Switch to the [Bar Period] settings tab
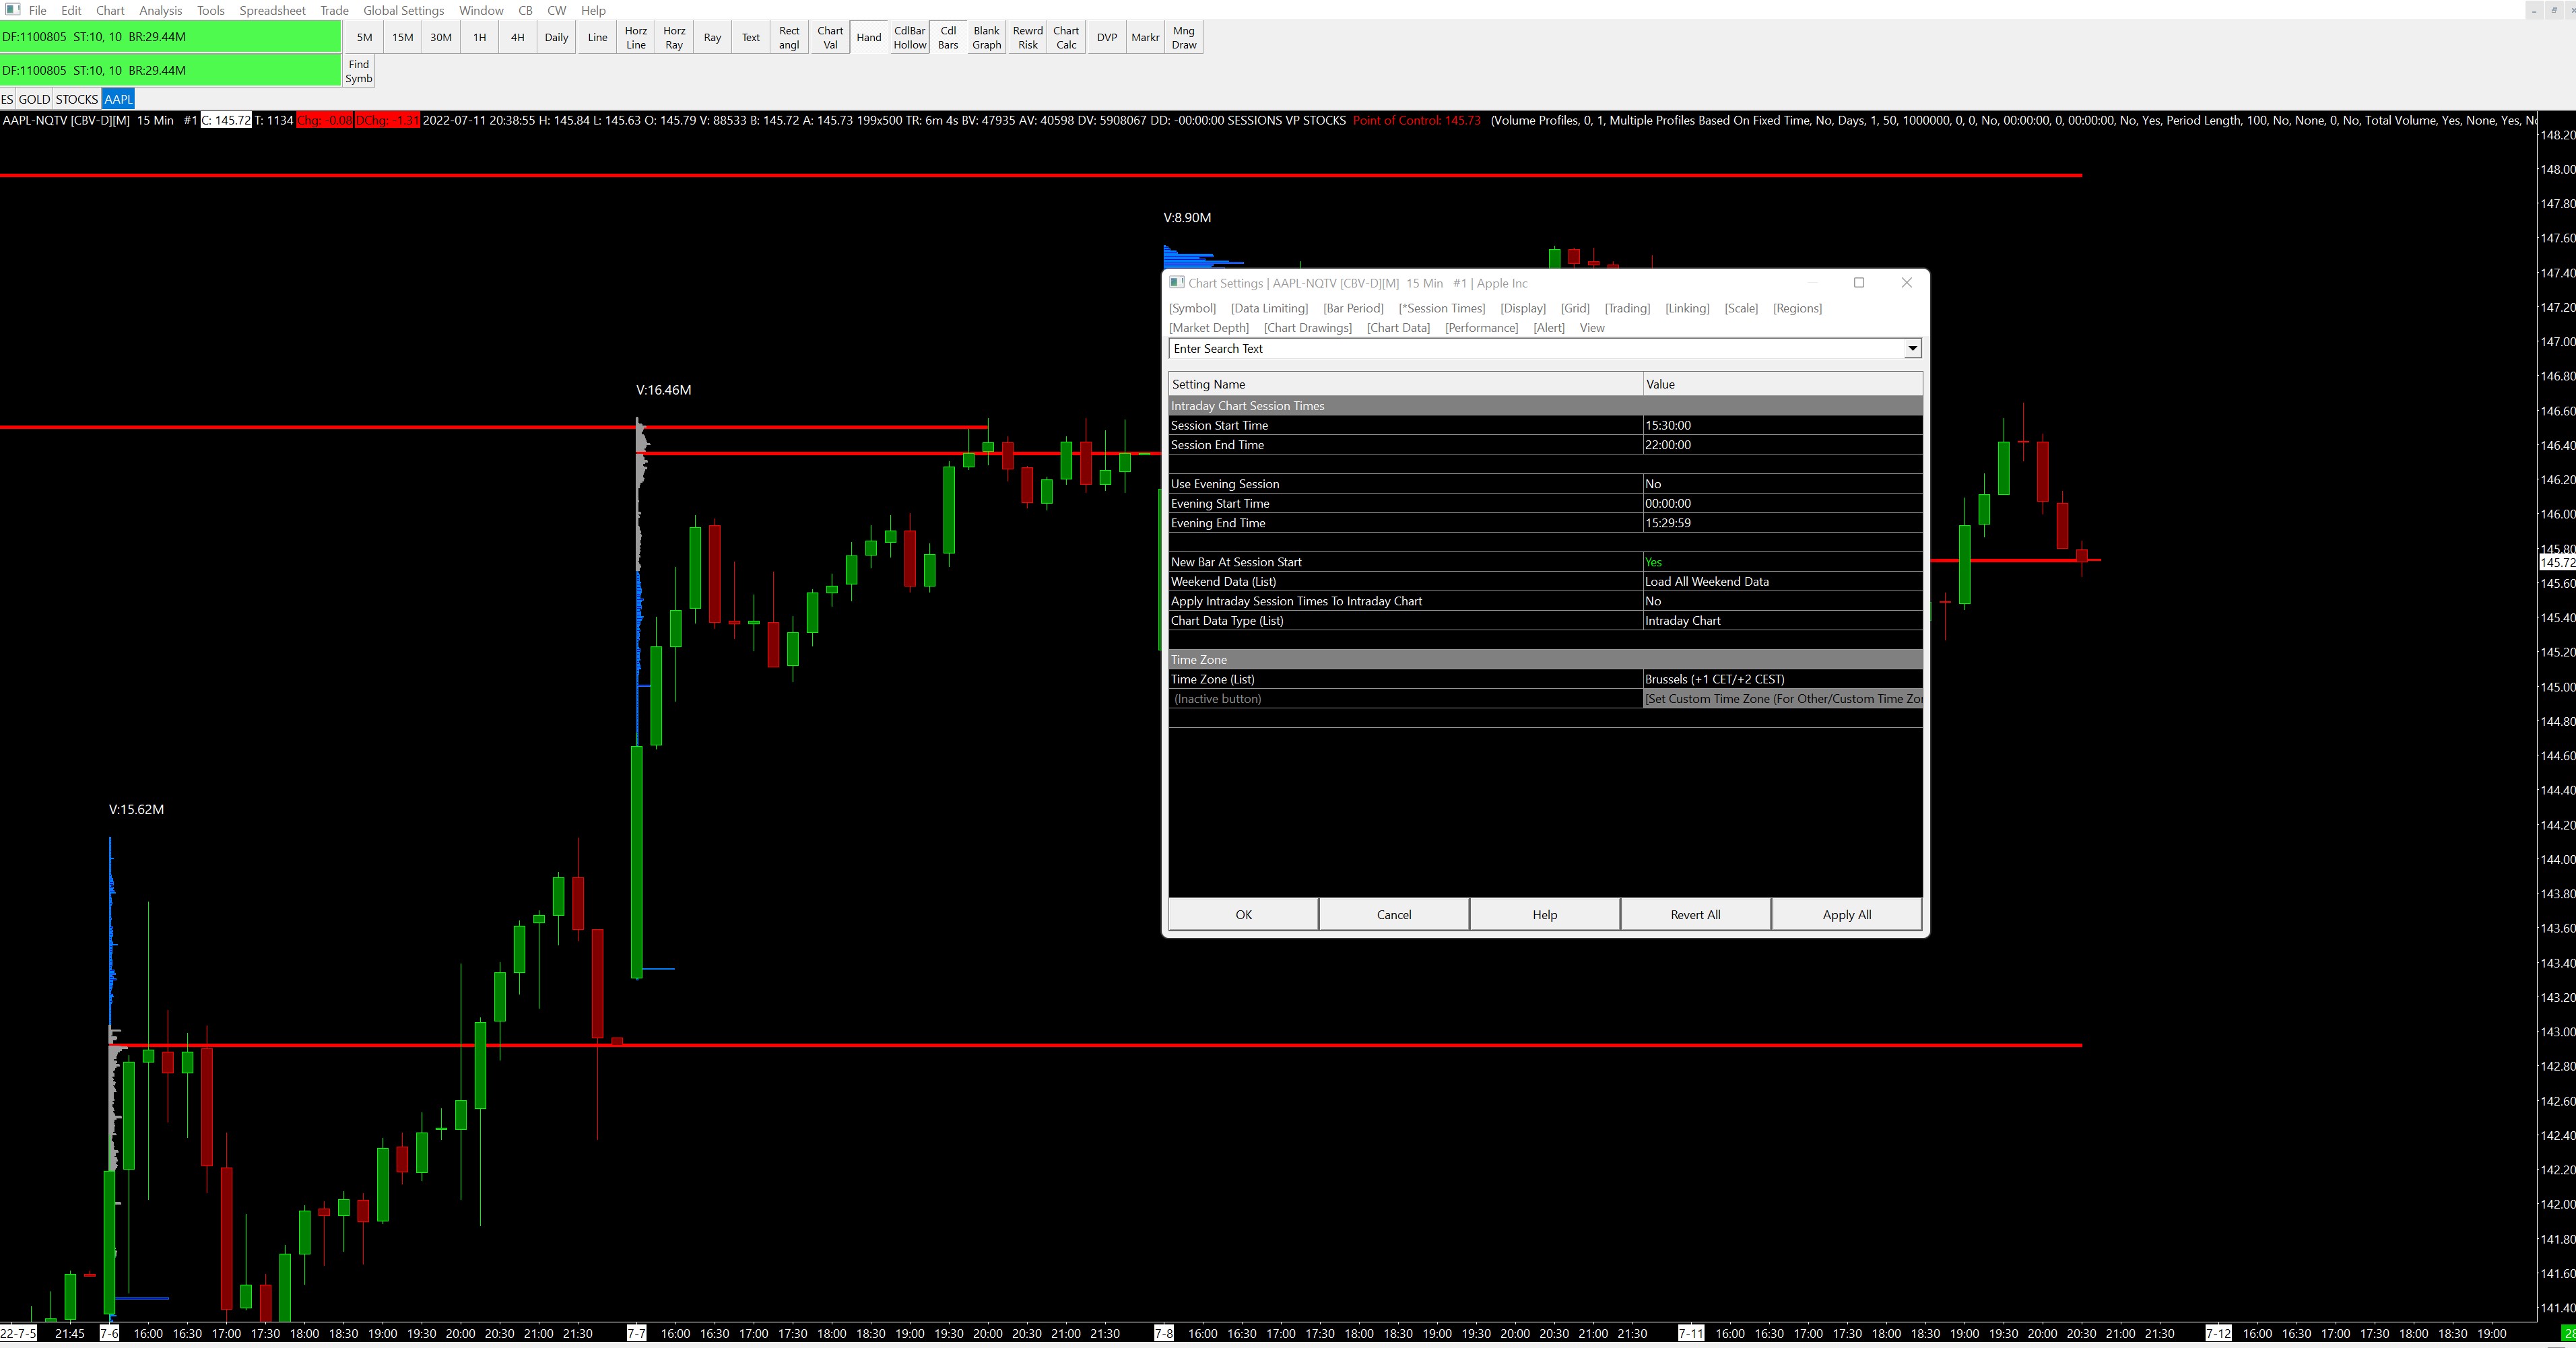2576x1348 pixels. click(1352, 308)
